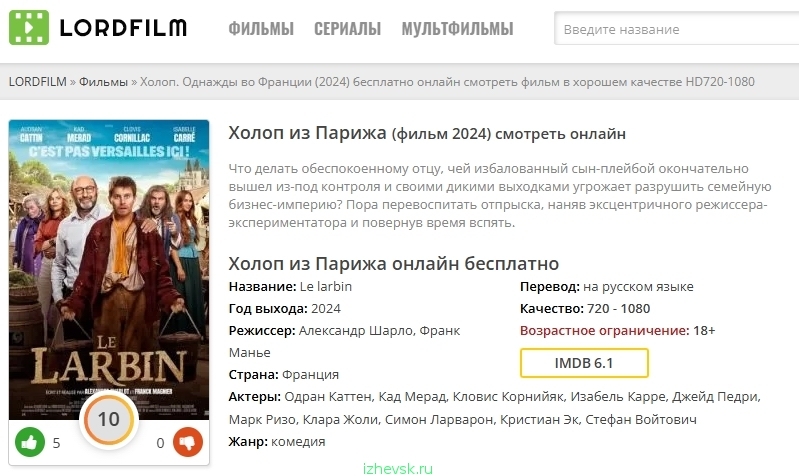Screen dimensions: 799x476
Task: Open the Сериалы menu item
Action: pos(348,29)
